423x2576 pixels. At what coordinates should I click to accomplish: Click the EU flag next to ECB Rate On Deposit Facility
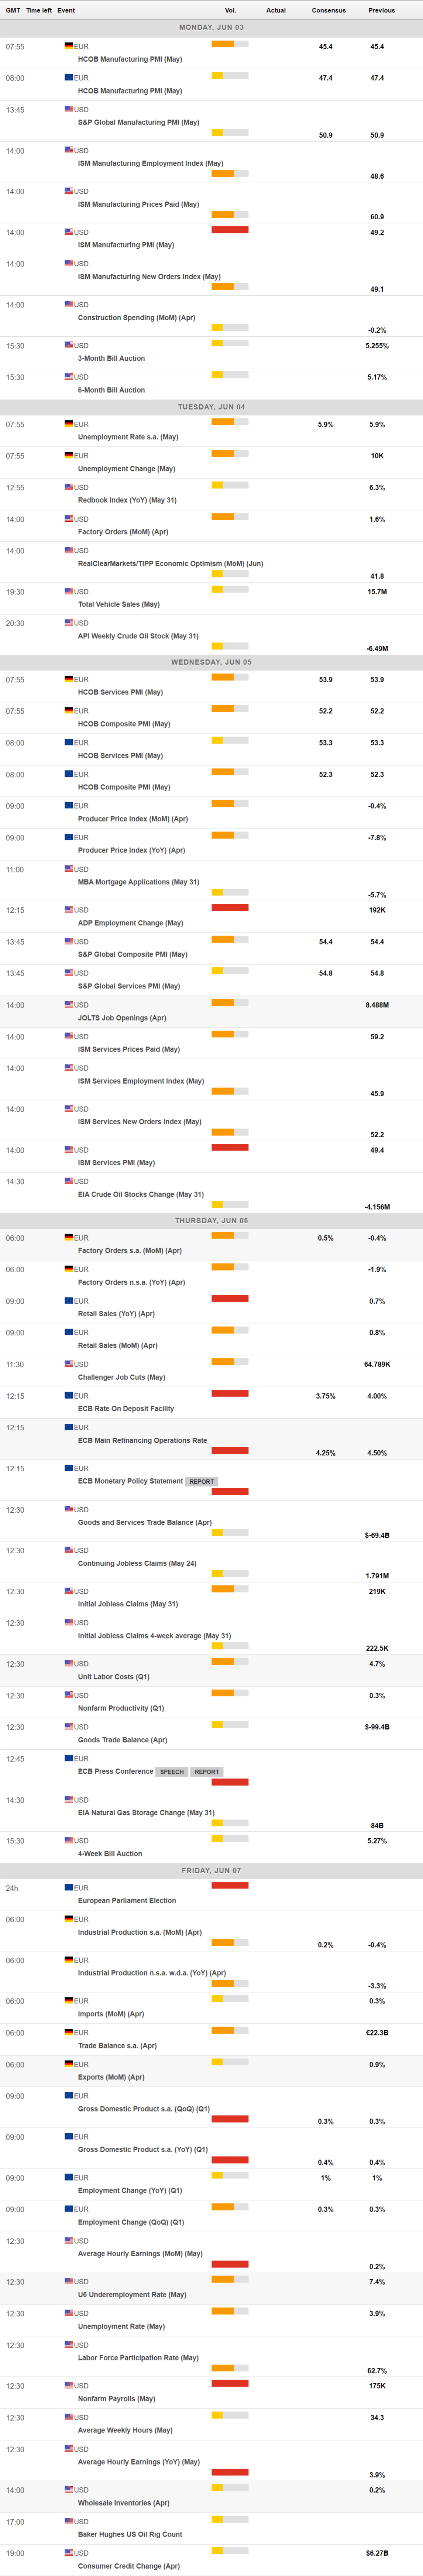(69, 1395)
